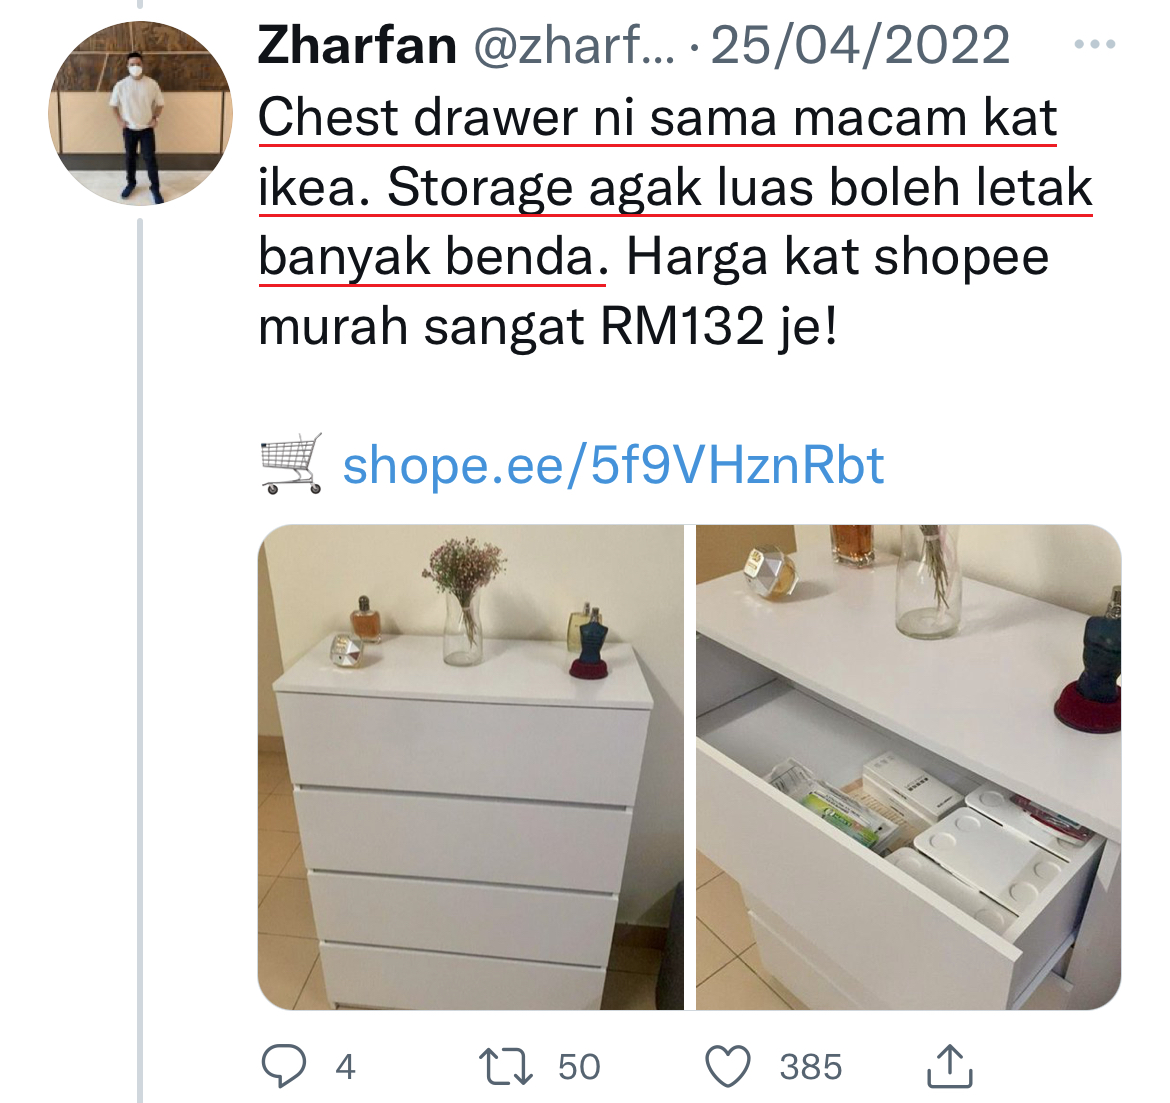This screenshot has width=1170, height=1103.
Task: Click the RM132 price text
Action: [682, 327]
